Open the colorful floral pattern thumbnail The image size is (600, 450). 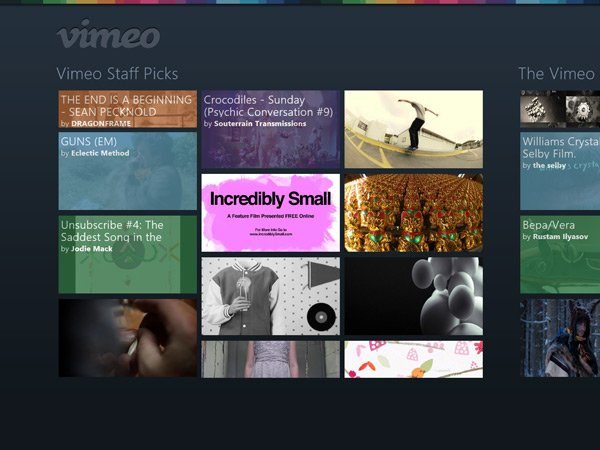(414, 359)
